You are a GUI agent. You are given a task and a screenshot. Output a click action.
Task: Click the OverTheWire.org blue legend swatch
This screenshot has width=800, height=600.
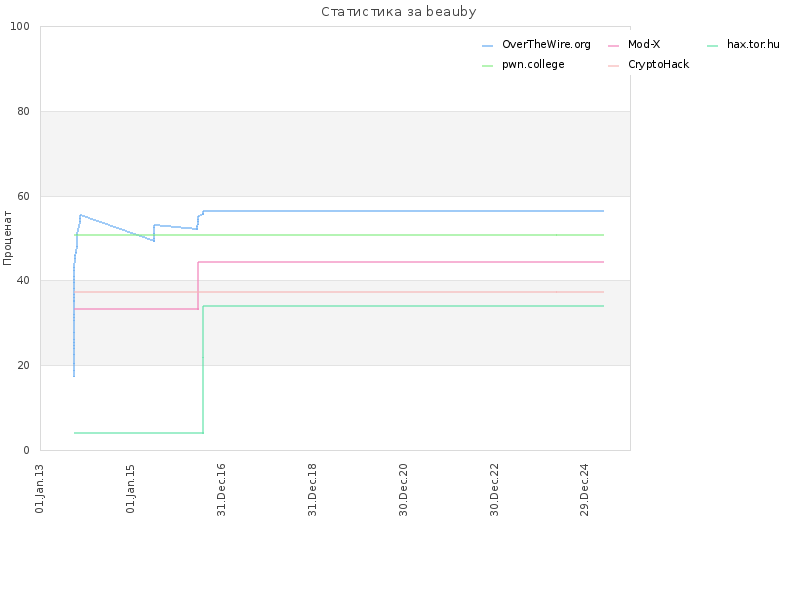(x=487, y=46)
